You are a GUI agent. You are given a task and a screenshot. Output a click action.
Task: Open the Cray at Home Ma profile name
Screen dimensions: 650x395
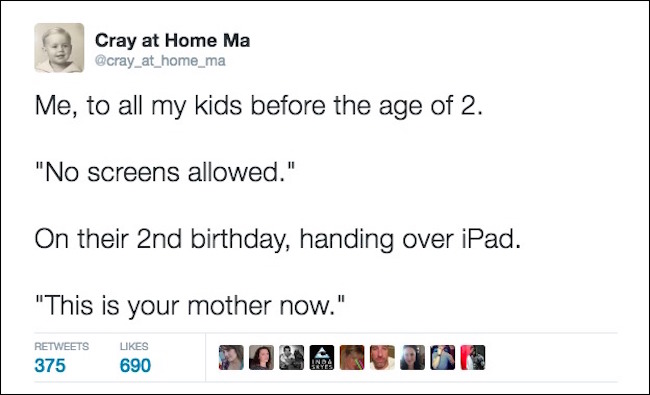click(x=172, y=41)
